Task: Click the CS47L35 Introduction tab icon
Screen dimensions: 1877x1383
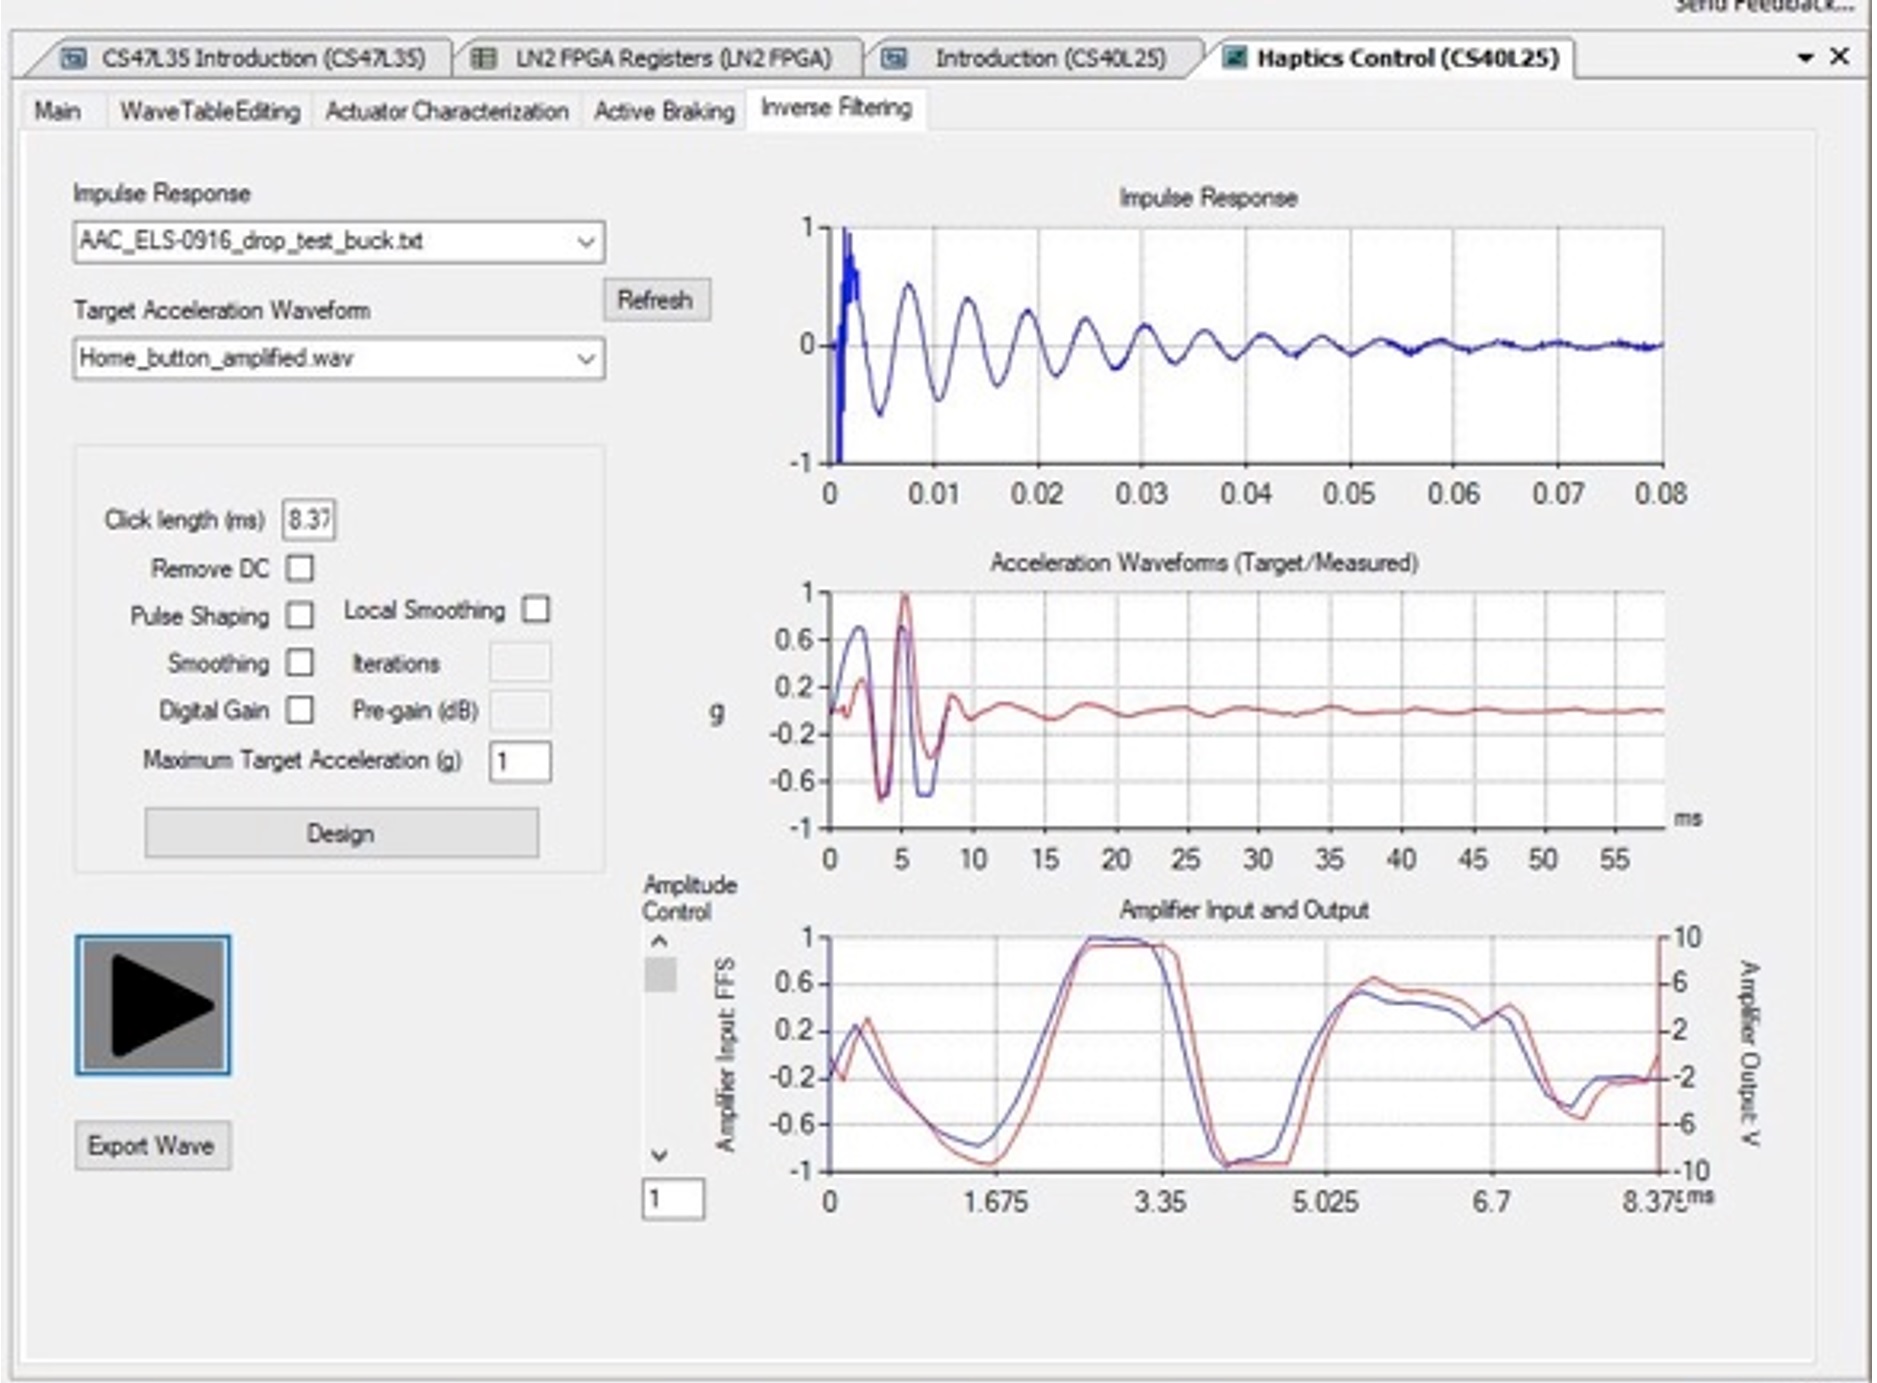Action: point(72,60)
